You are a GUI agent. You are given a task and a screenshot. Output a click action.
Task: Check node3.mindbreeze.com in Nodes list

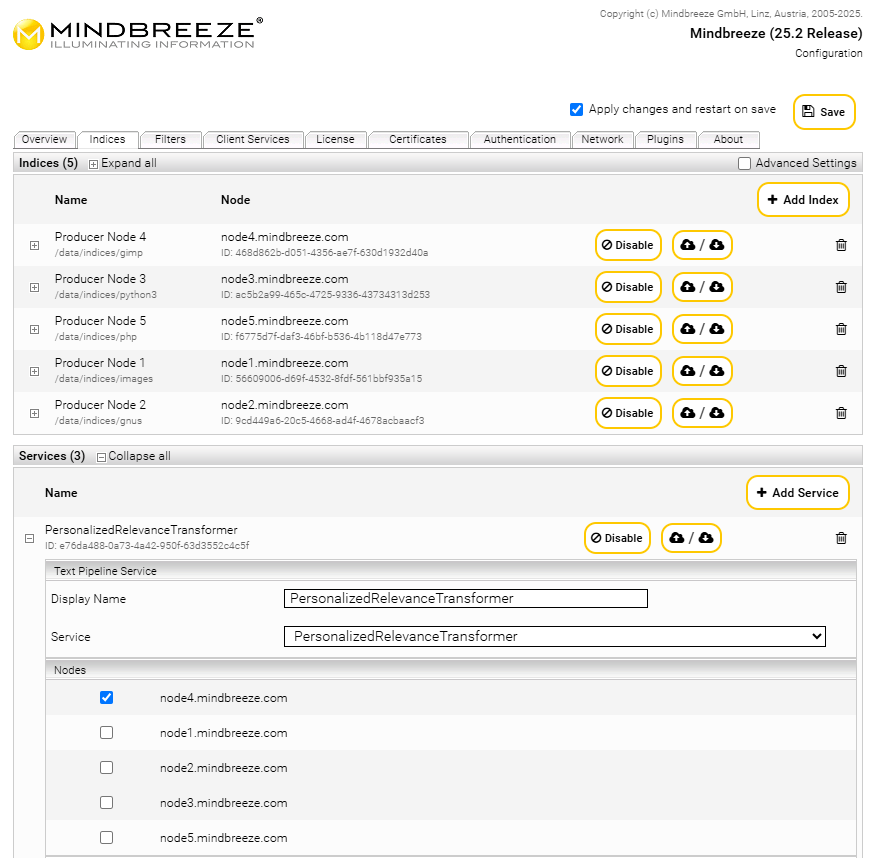pyautogui.click(x=106, y=803)
